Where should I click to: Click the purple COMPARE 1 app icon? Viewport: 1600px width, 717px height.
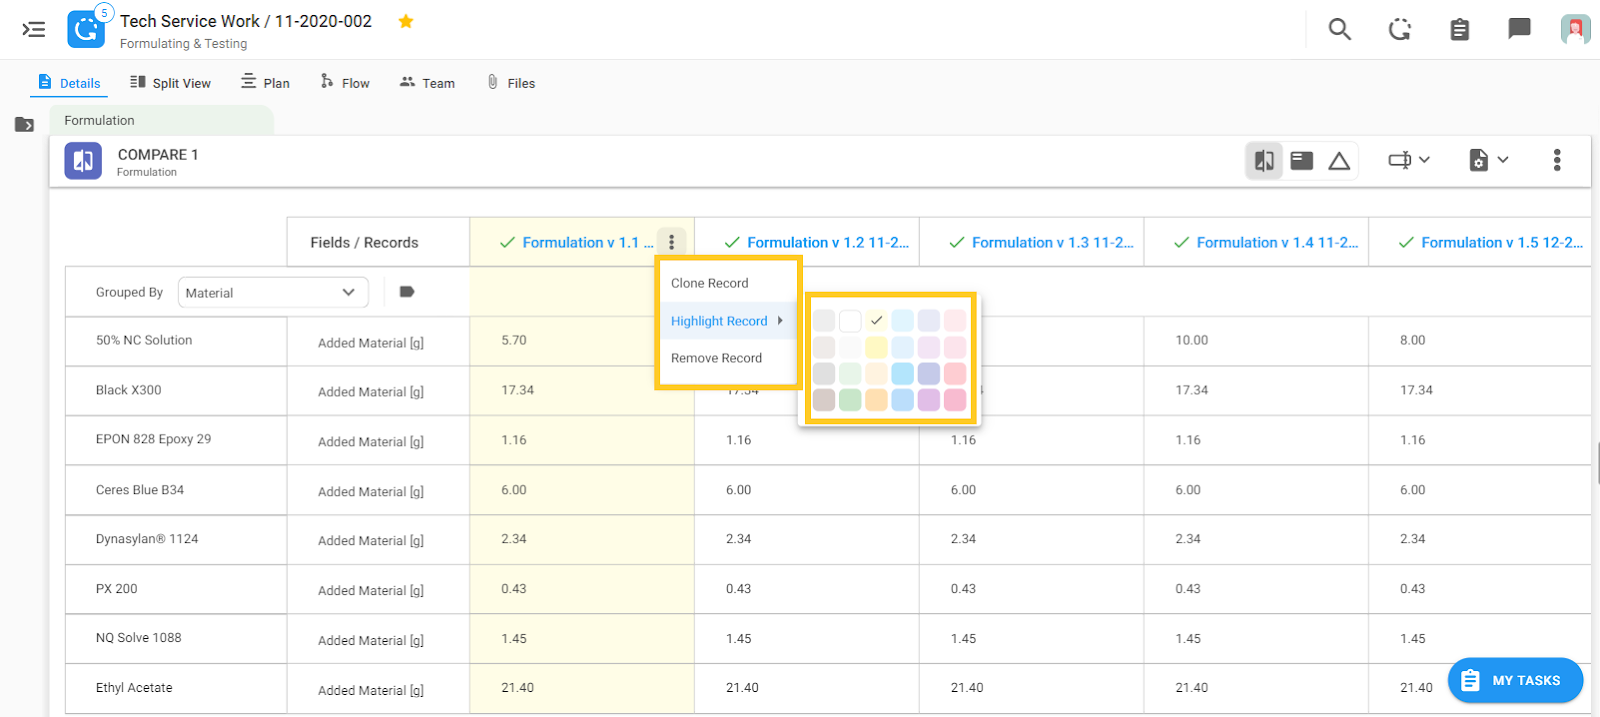pos(83,160)
